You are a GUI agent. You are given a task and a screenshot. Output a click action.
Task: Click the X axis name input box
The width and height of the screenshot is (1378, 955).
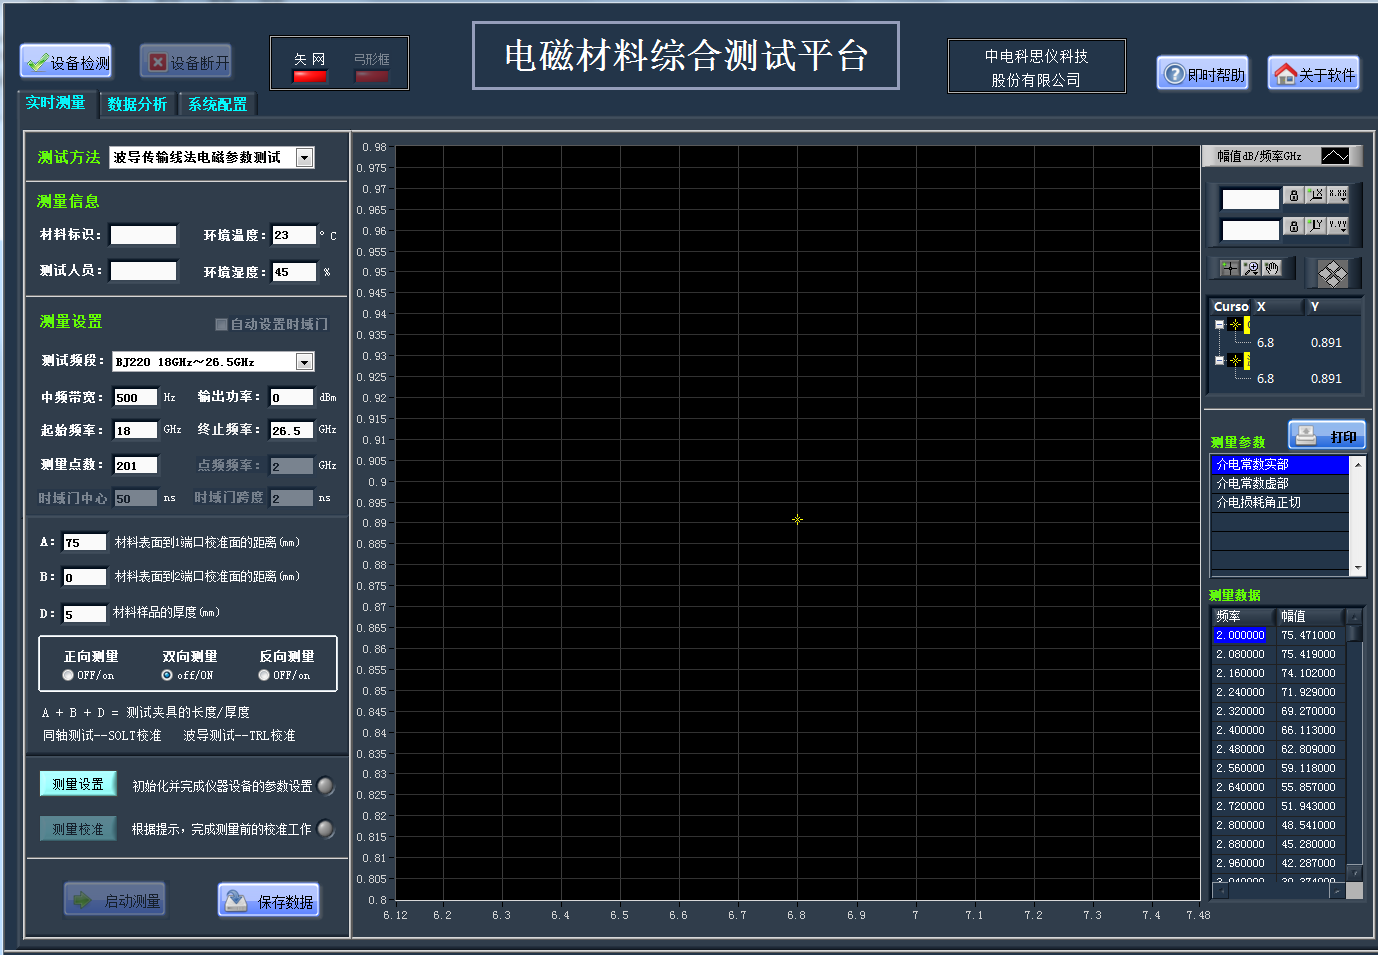(x=1250, y=199)
